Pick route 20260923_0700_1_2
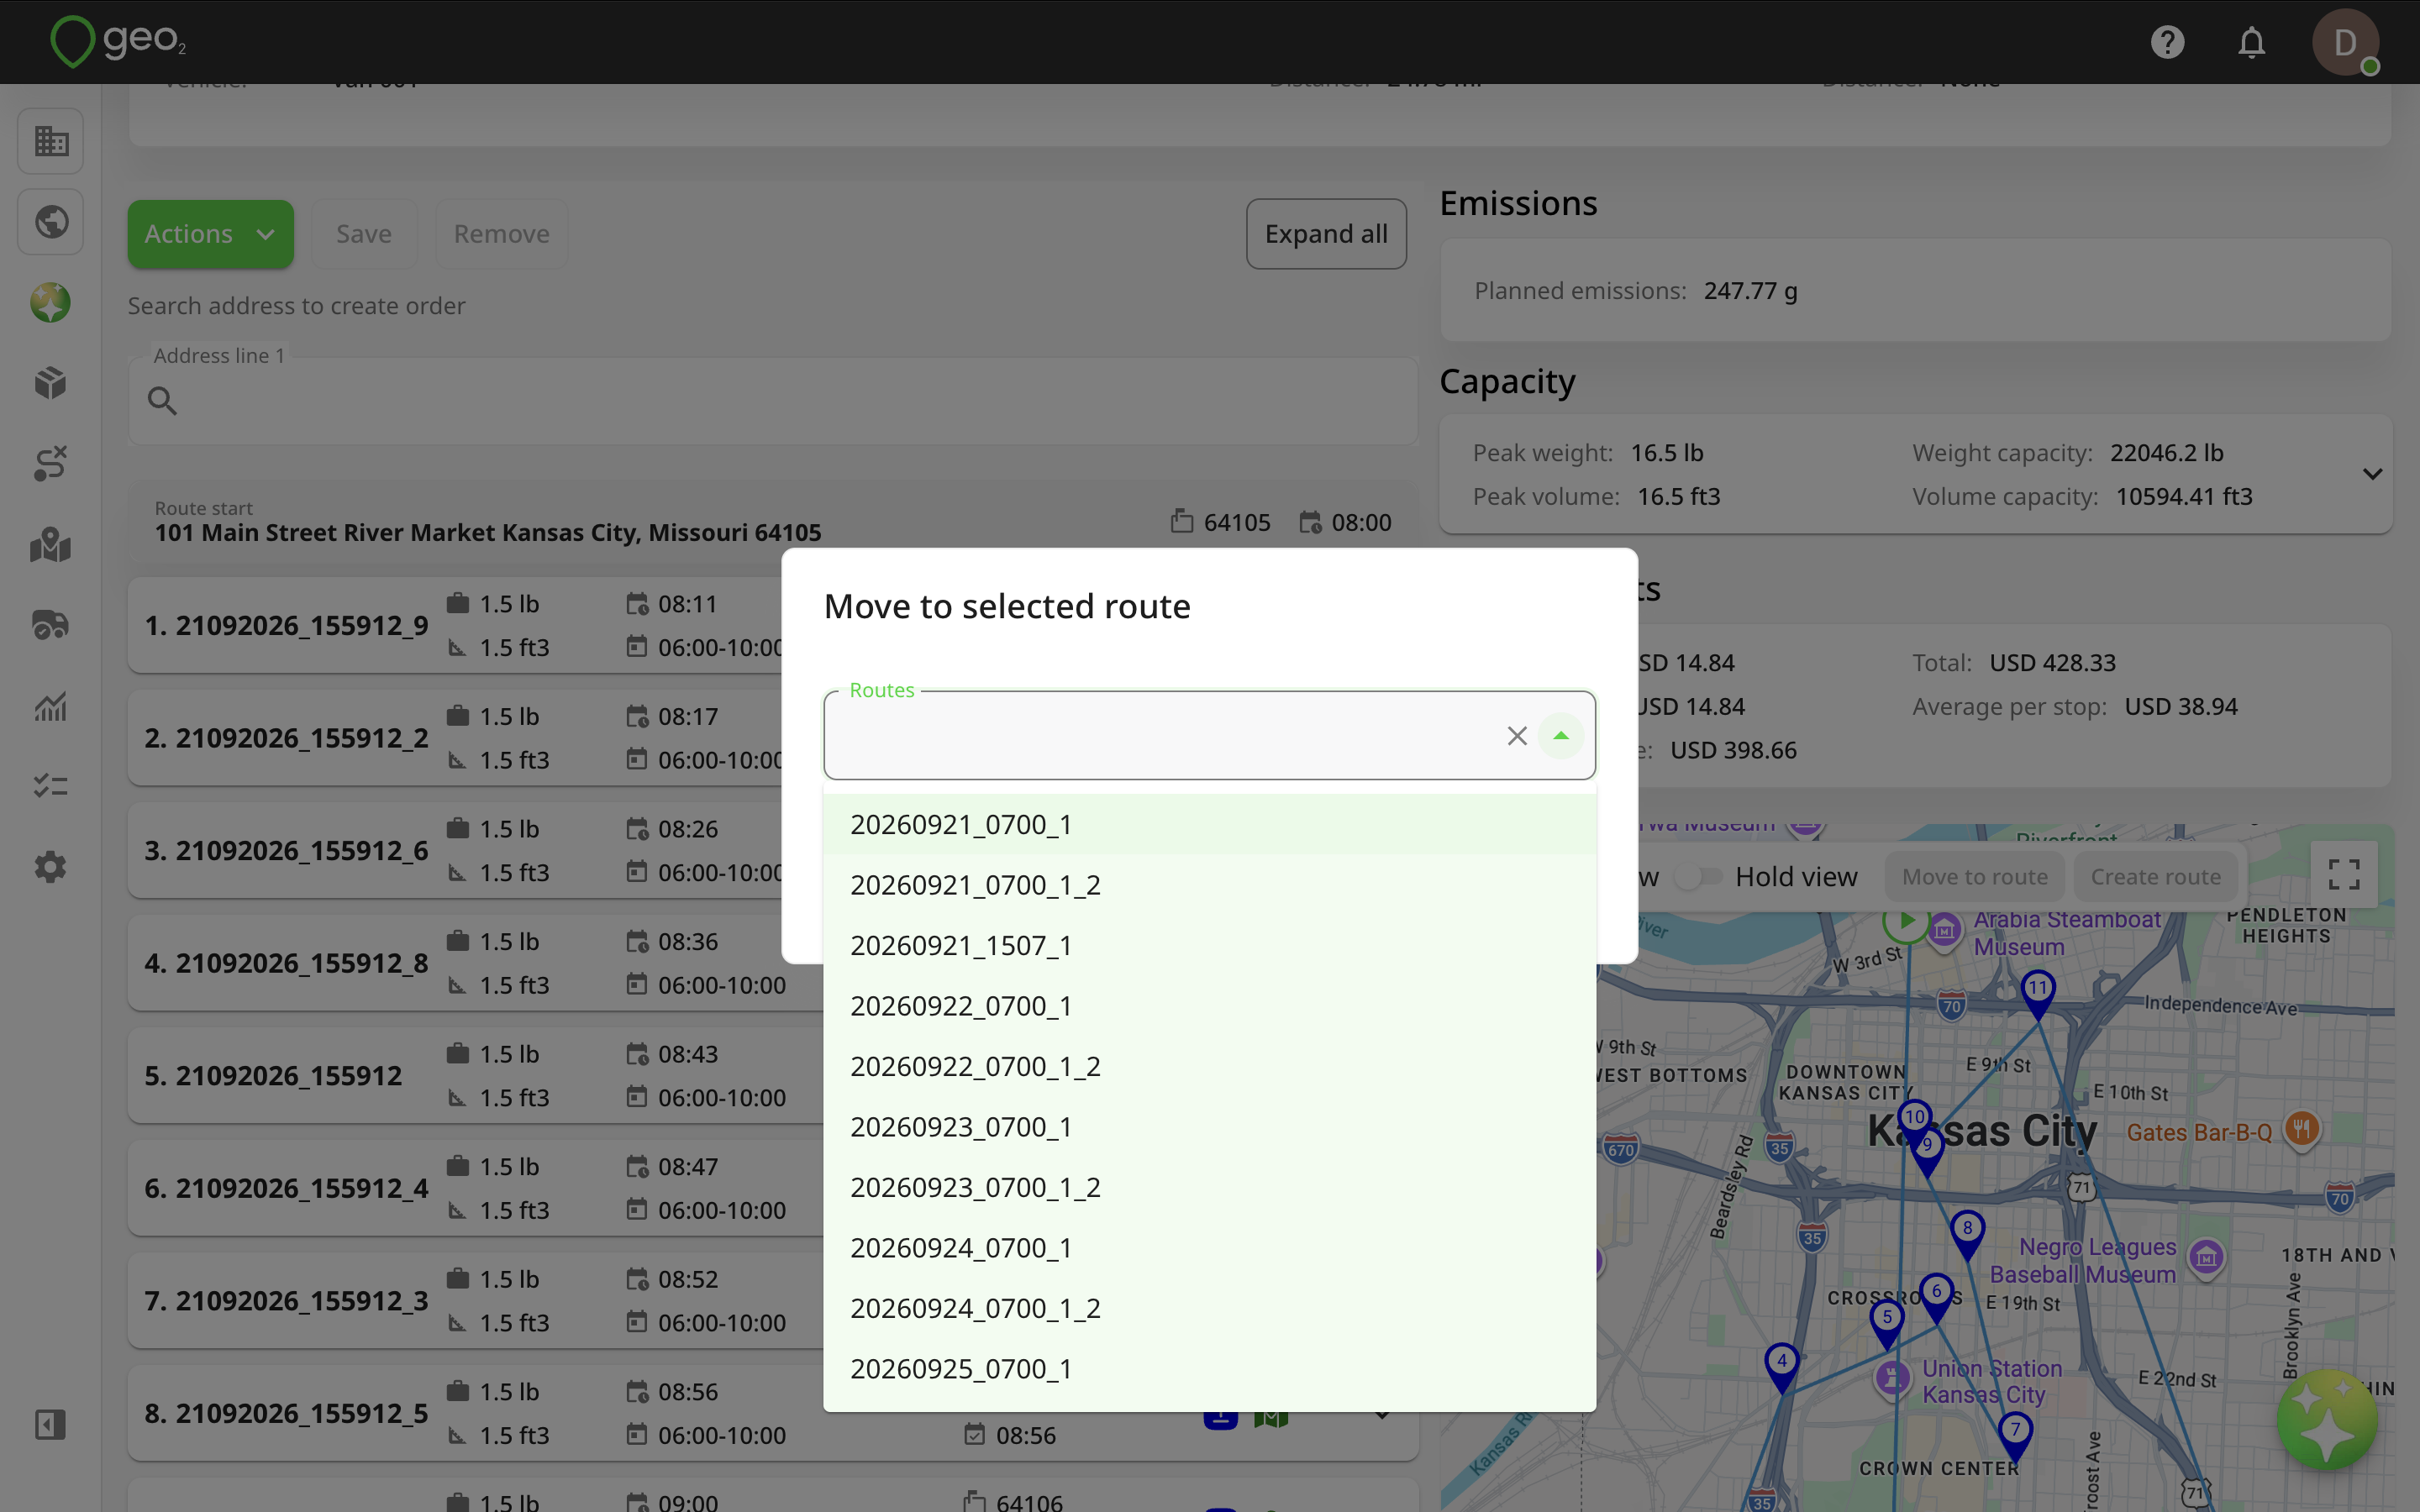The width and height of the screenshot is (2420, 1512). pos(1209,1187)
